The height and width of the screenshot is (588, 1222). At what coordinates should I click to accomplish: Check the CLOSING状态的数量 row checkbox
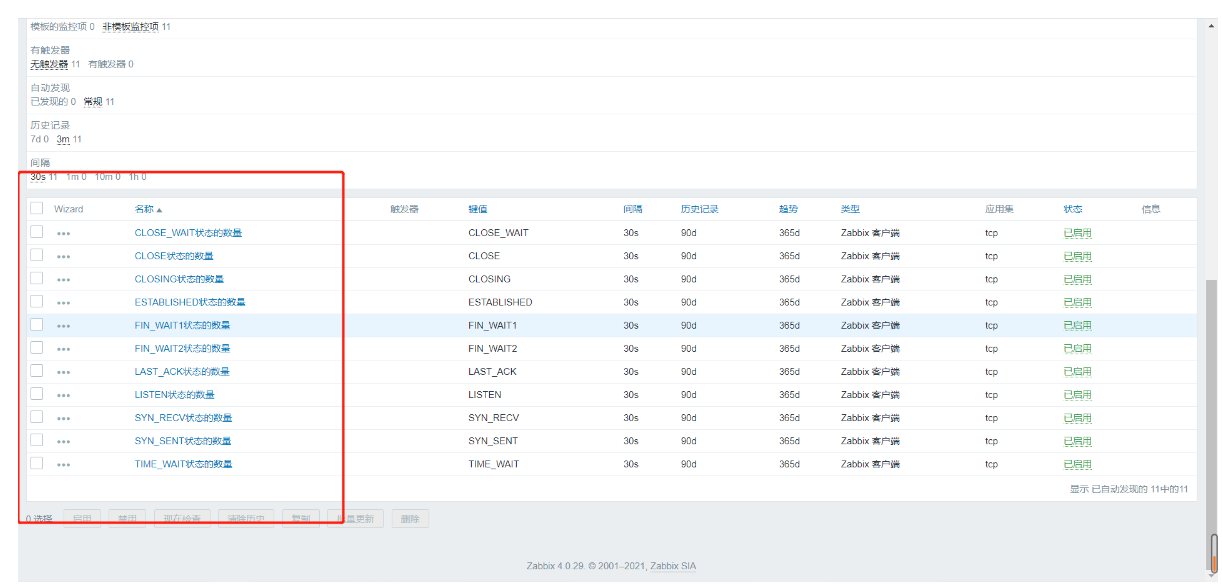(37, 278)
